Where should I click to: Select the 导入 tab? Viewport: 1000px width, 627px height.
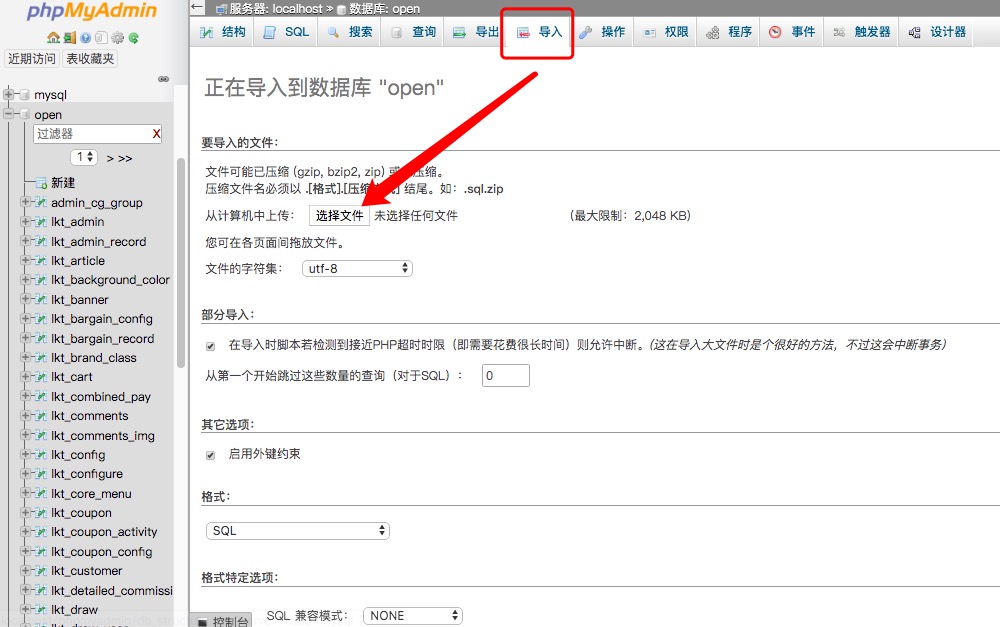click(540, 32)
